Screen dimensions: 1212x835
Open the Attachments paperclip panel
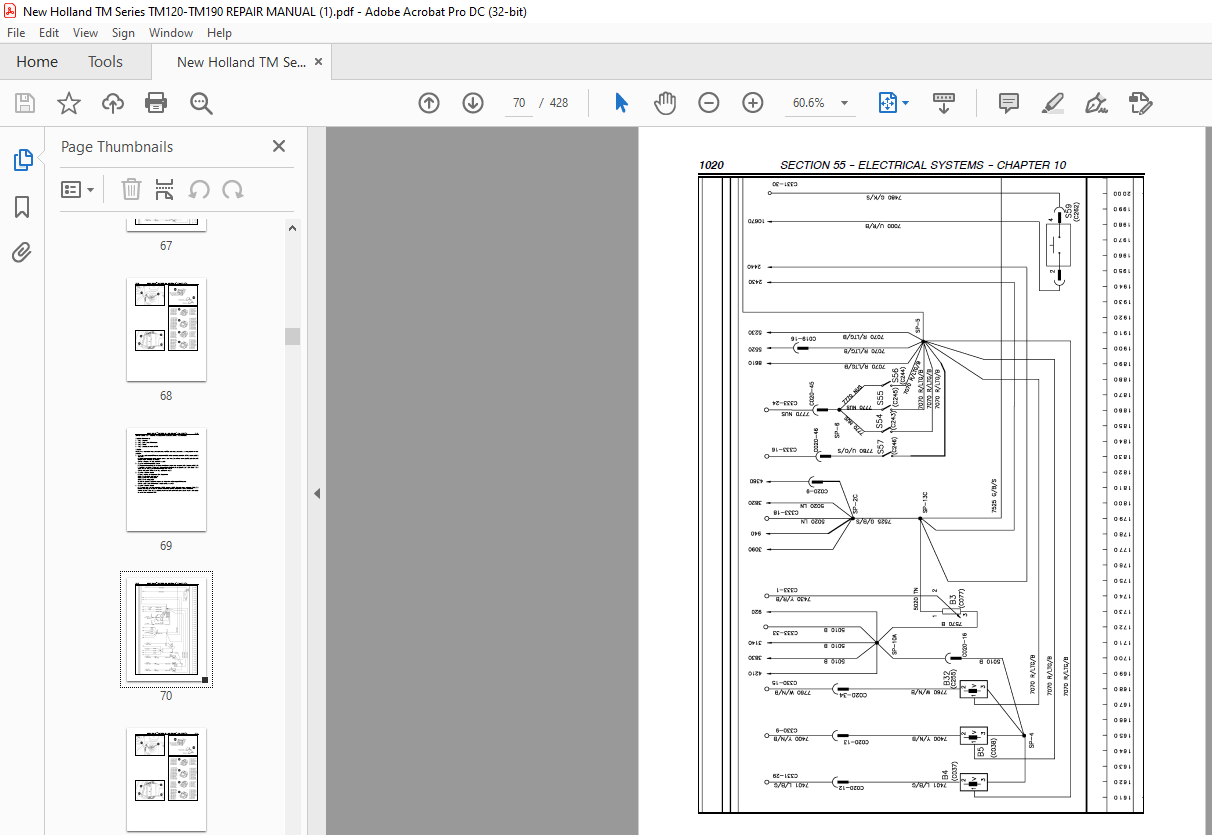pyautogui.click(x=22, y=252)
